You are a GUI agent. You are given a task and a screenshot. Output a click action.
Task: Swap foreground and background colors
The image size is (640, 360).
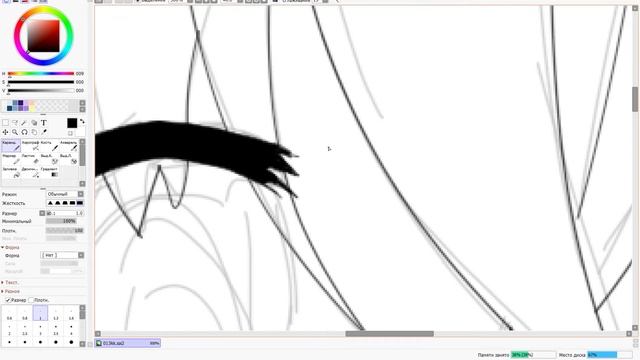click(x=82, y=121)
